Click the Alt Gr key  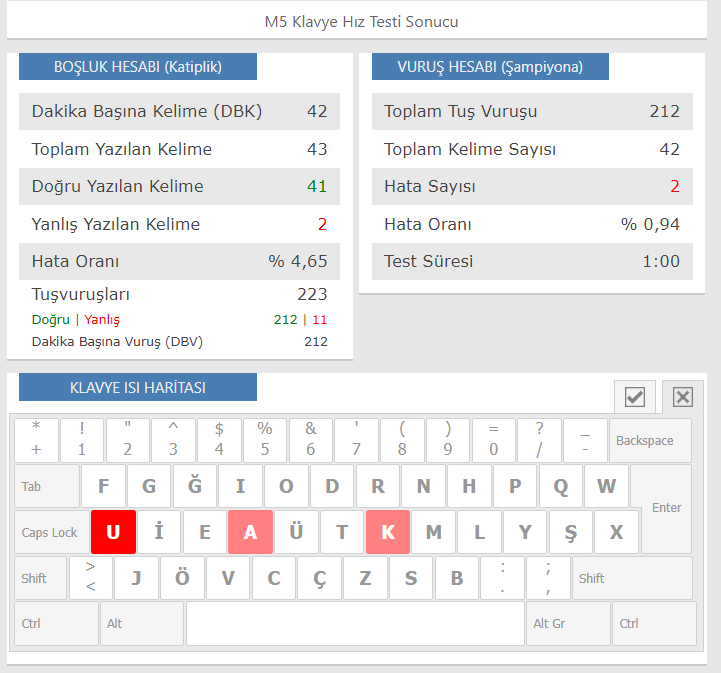pos(568,623)
